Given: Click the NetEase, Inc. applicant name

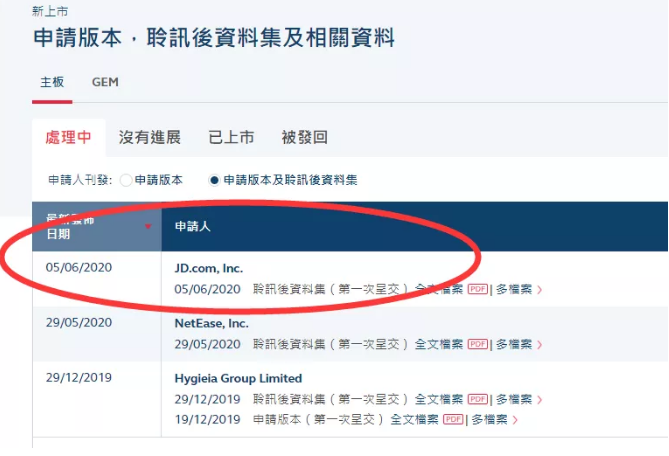Looking at the screenshot, I should click(212, 323).
